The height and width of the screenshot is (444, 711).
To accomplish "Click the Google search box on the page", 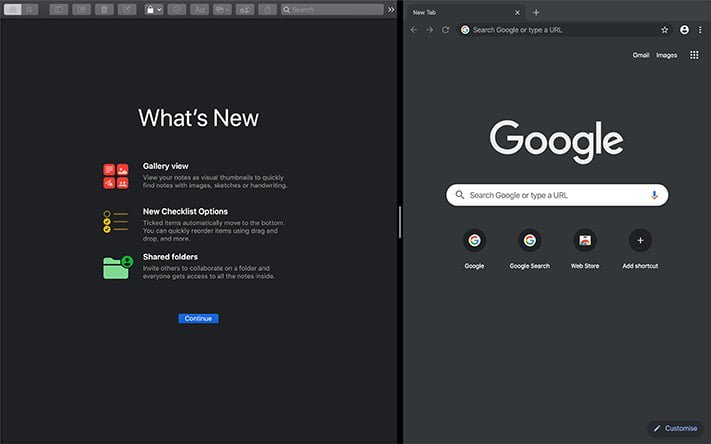I will [557, 195].
